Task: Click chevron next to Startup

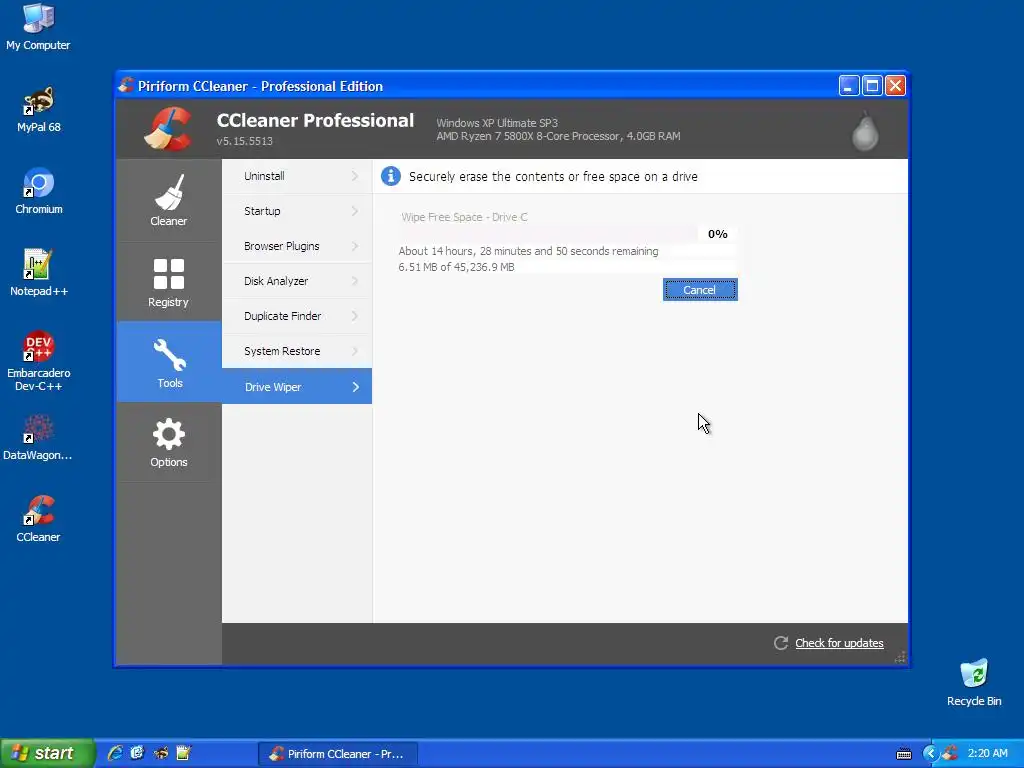Action: coord(355,211)
